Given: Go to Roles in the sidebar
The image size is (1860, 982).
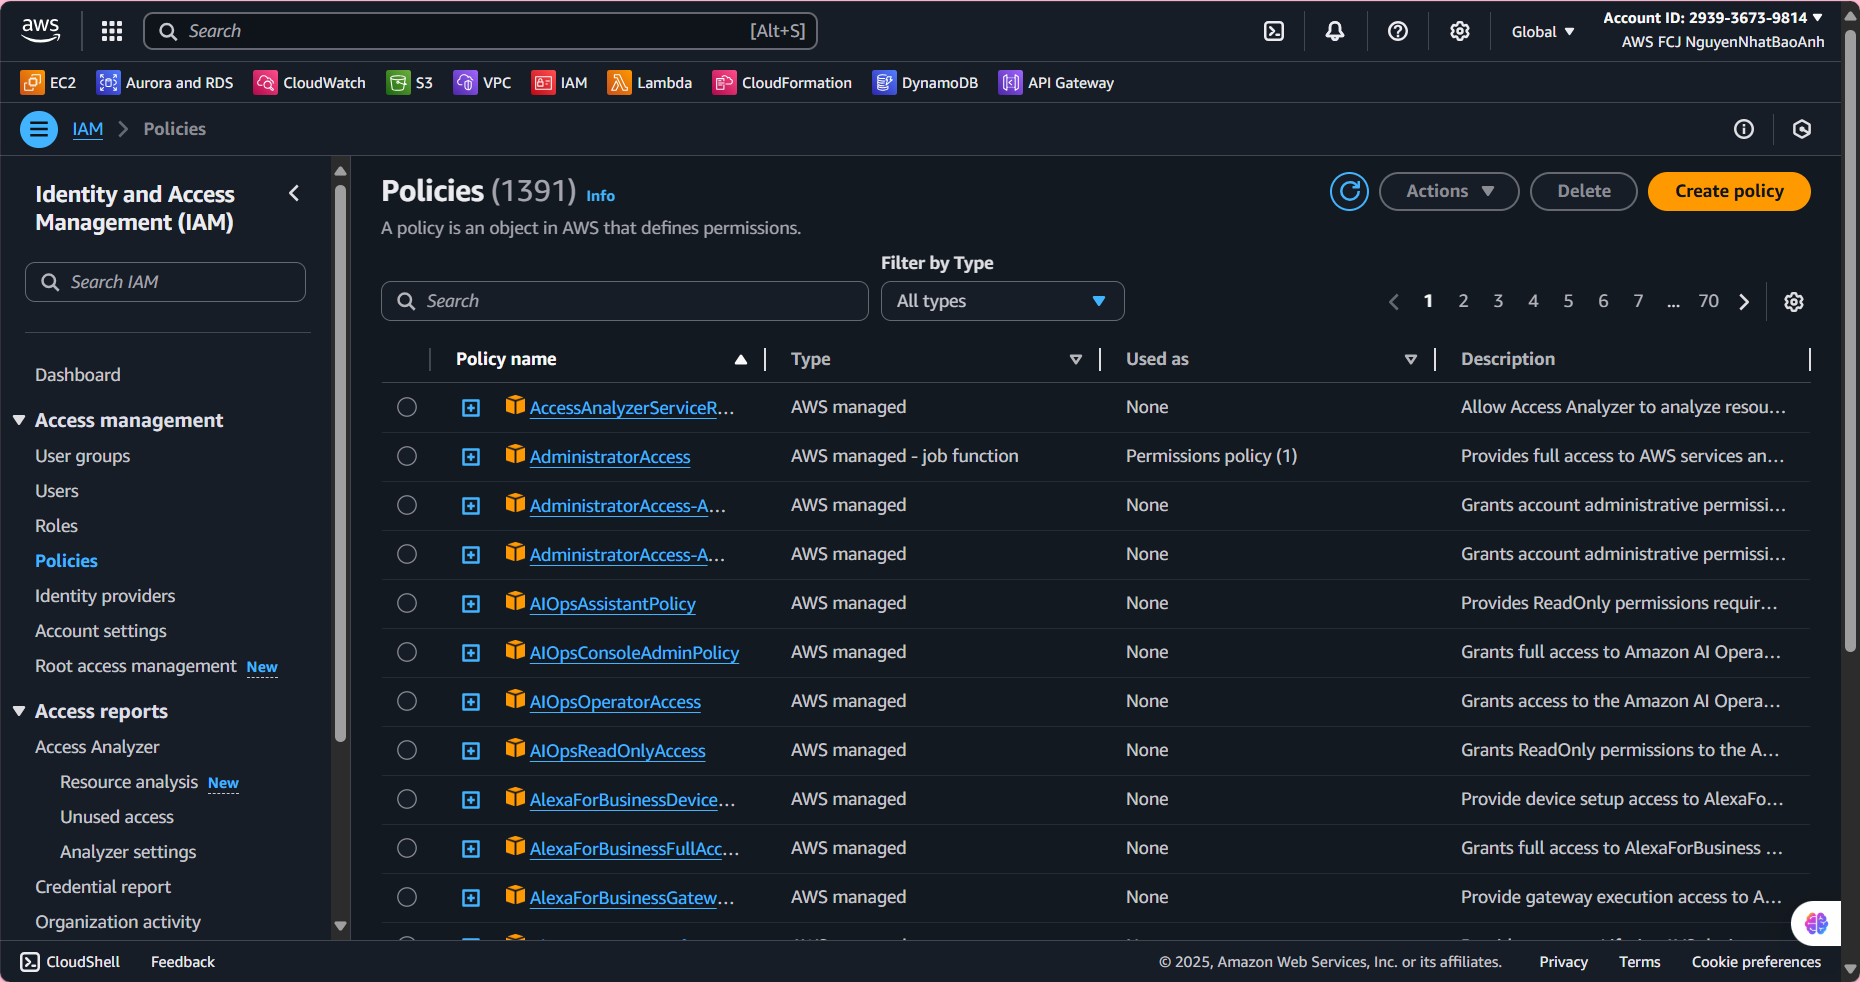Looking at the screenshot, I should tap(56, 526).
